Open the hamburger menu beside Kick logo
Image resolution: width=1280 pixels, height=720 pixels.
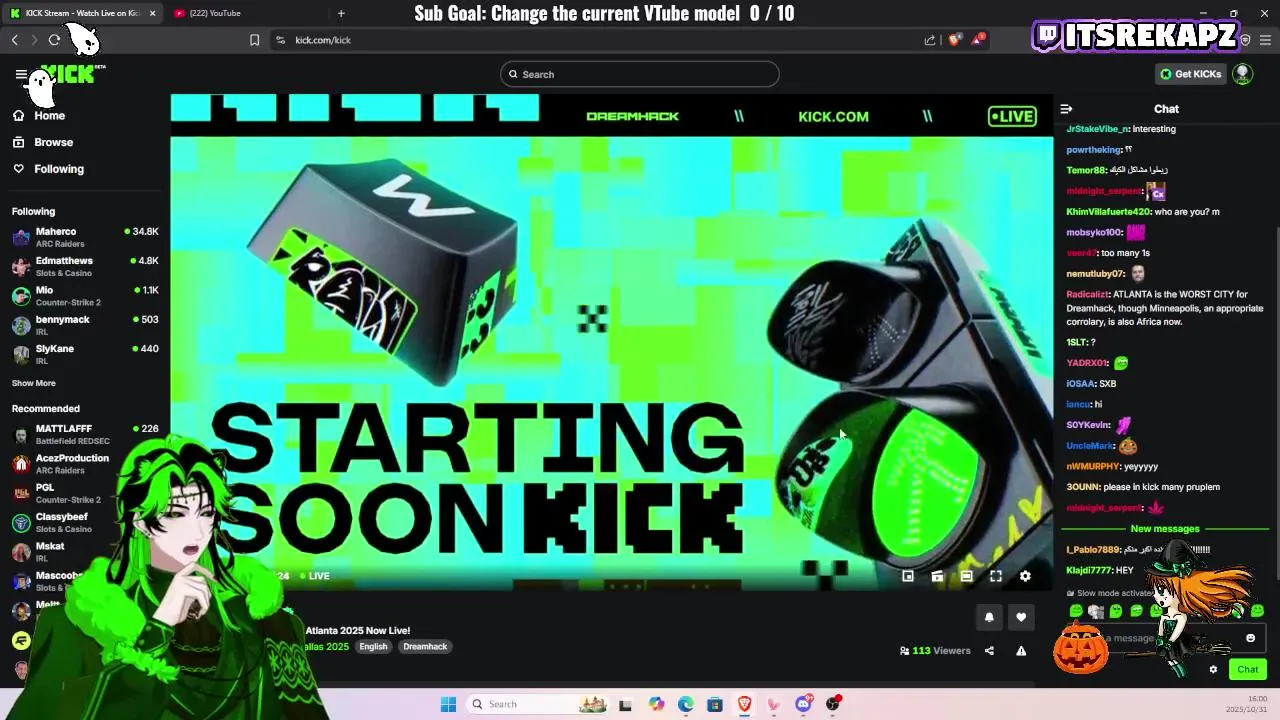click(x=21, y=74)
